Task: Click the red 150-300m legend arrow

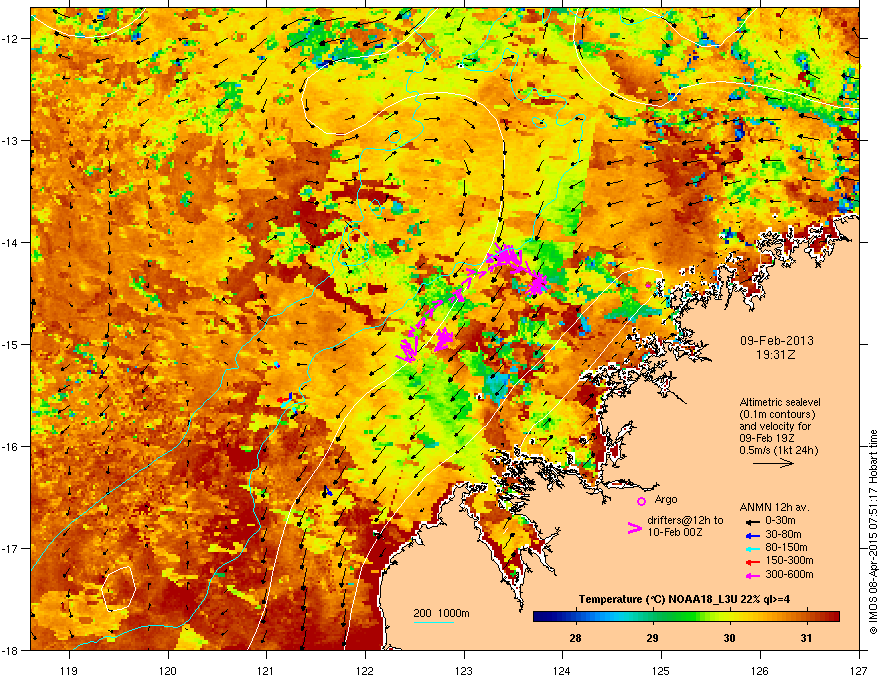Action: click(752, 562)
